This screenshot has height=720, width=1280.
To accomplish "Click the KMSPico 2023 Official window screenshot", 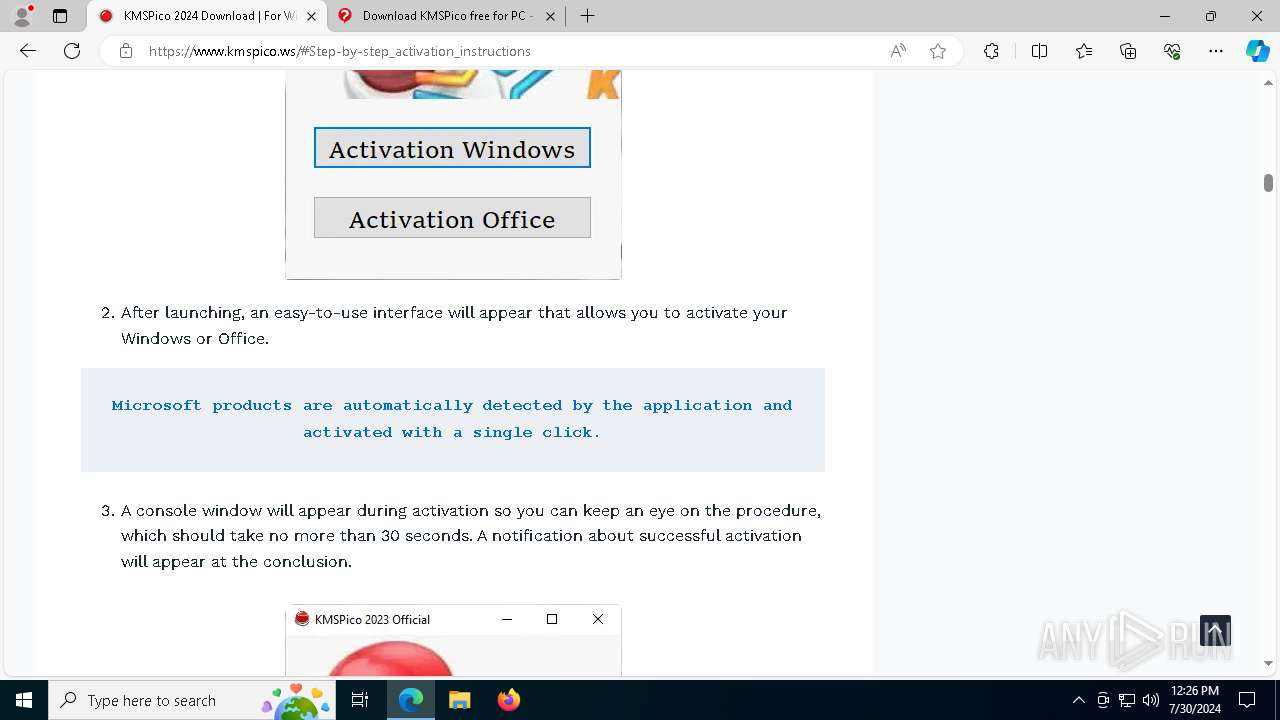I will point(453,640).
